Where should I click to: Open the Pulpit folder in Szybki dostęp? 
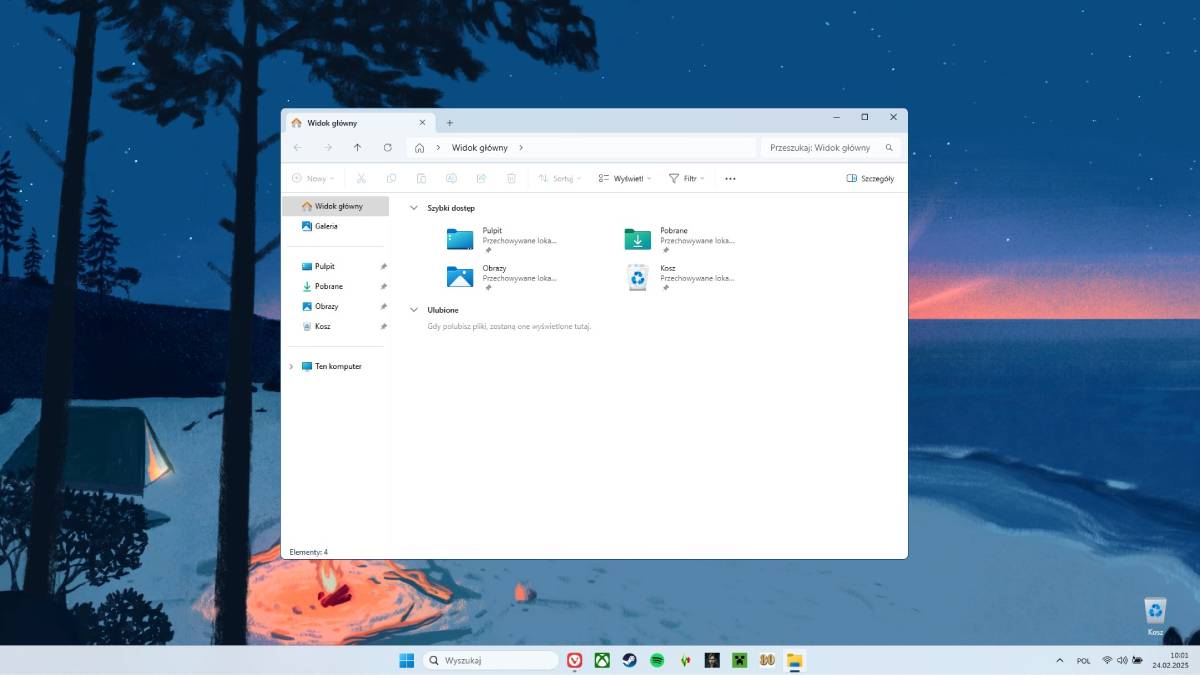[460, 239]
